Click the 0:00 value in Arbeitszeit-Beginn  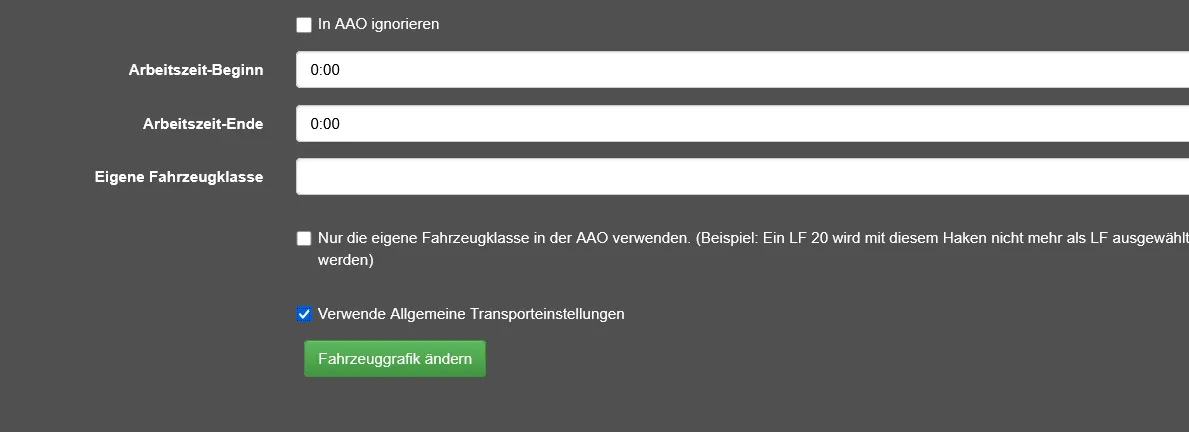pyautogui.click(x=326, y=71)
